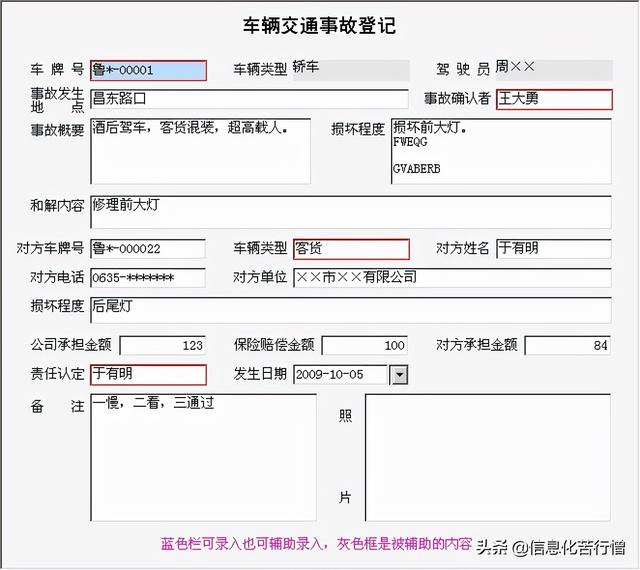
Task: Click the 事故确认者 label
Action: point(457,98)
